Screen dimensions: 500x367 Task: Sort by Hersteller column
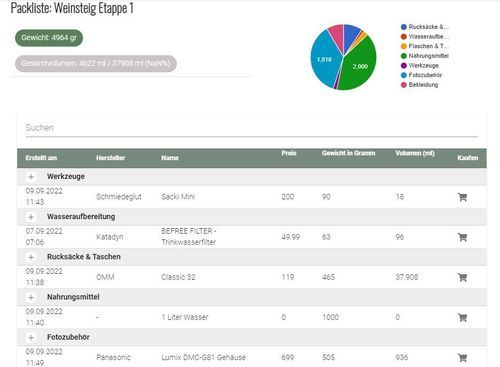pyautogui.click(x=110, y=158)
